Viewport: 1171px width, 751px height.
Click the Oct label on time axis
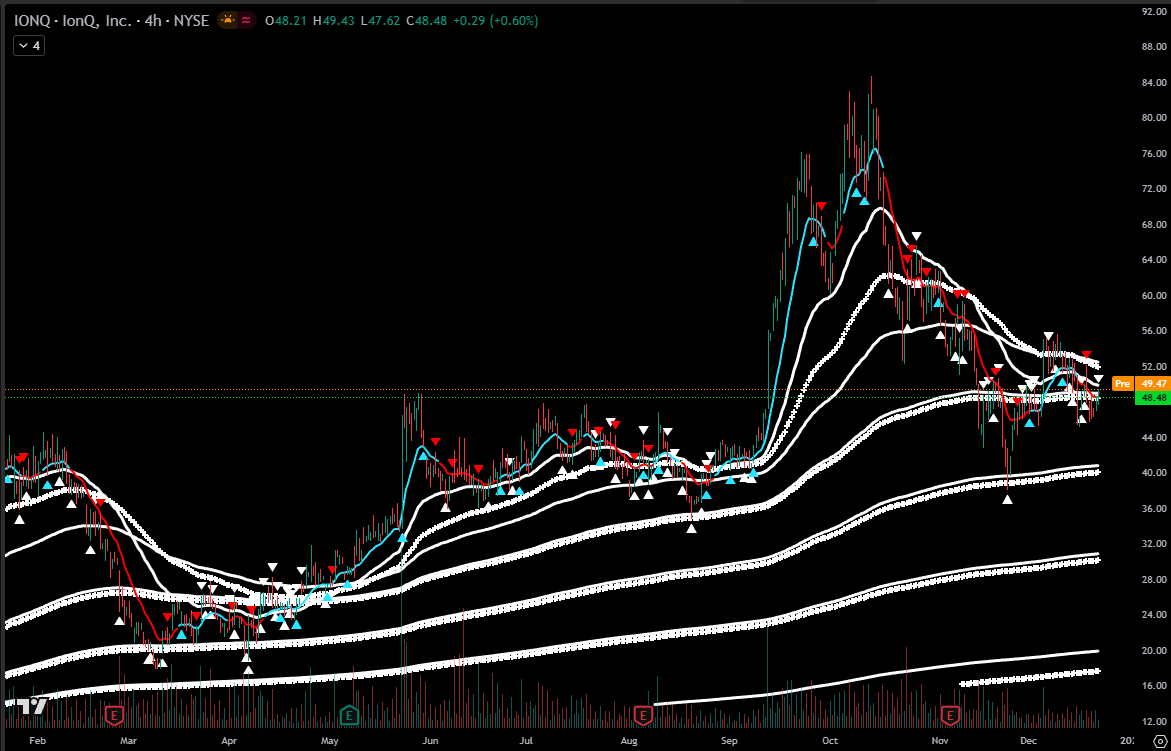click(x=829, y=740)
